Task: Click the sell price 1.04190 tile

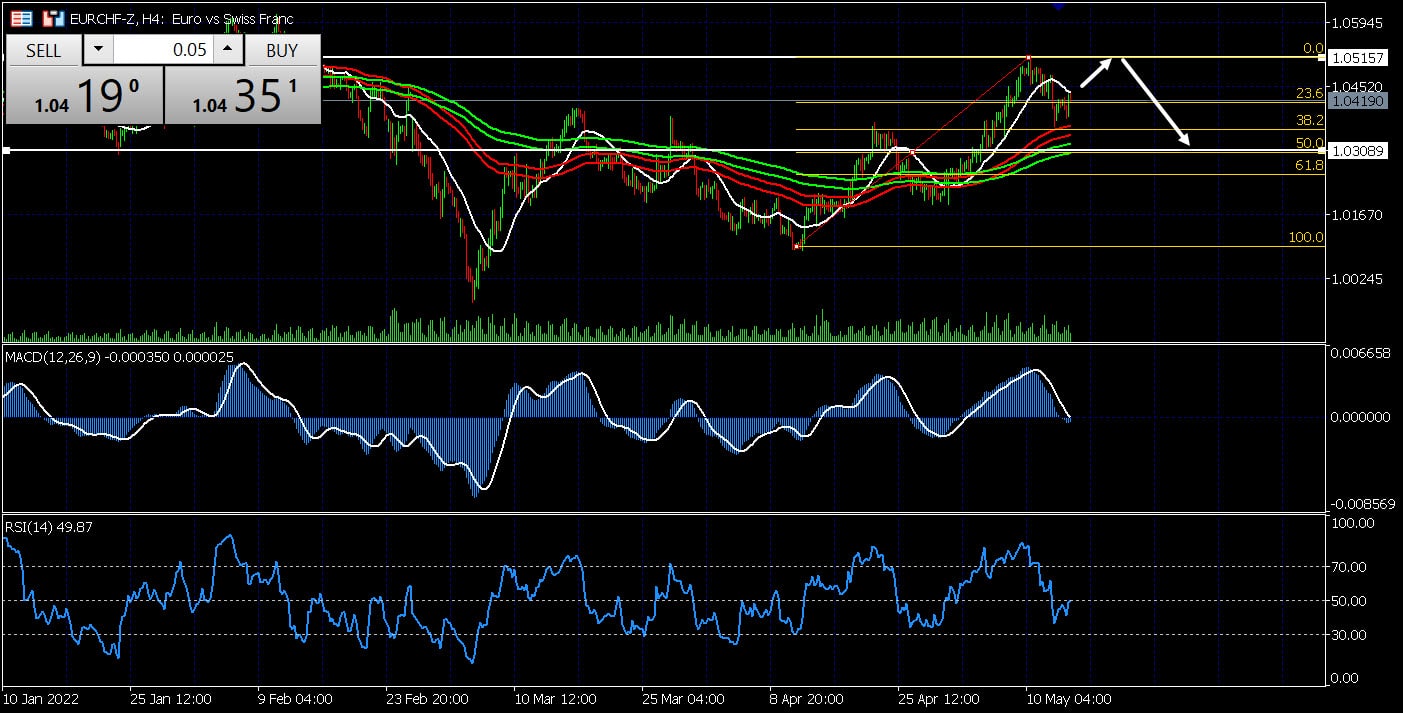Action: 84,96
